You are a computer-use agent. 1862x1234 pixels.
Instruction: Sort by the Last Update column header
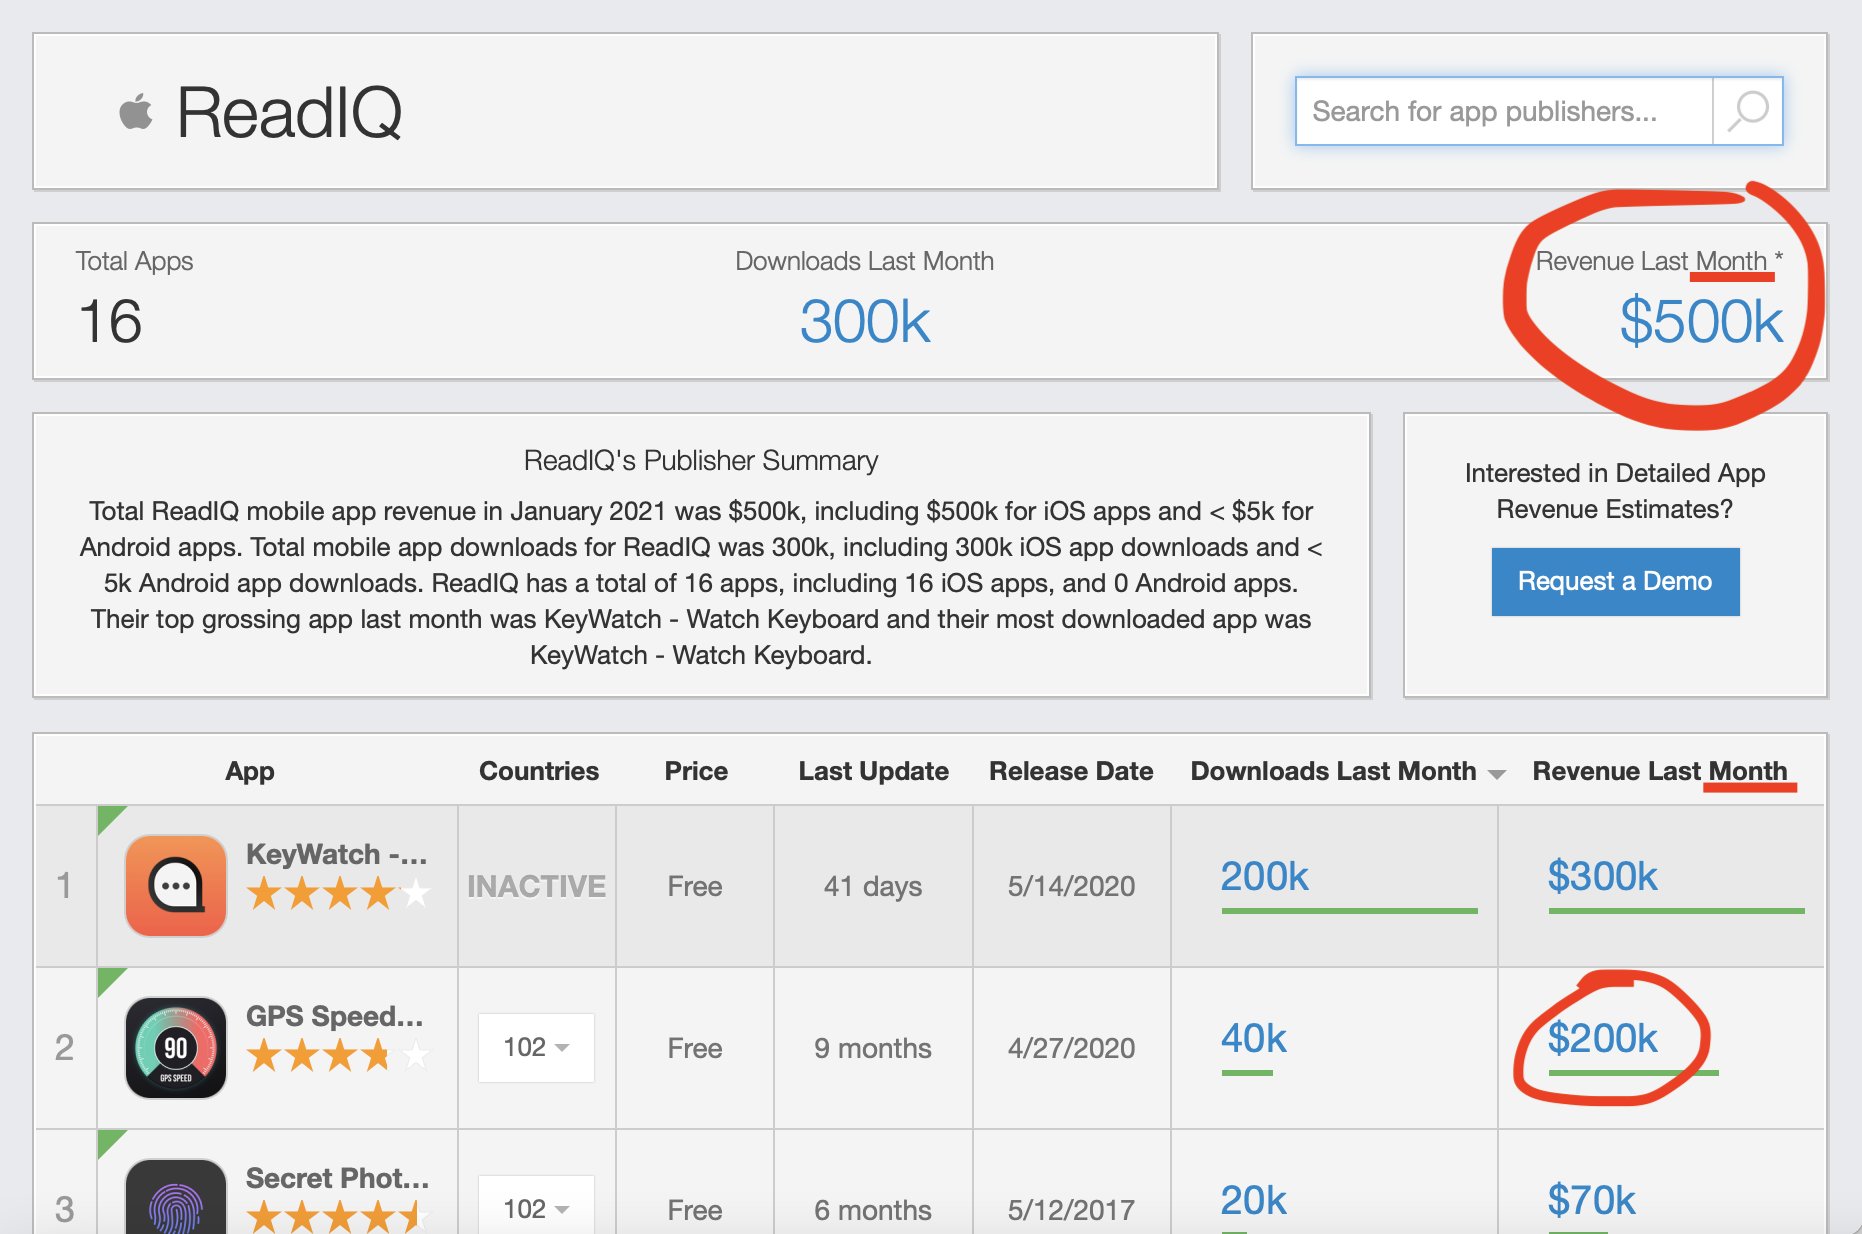(873, 771)
